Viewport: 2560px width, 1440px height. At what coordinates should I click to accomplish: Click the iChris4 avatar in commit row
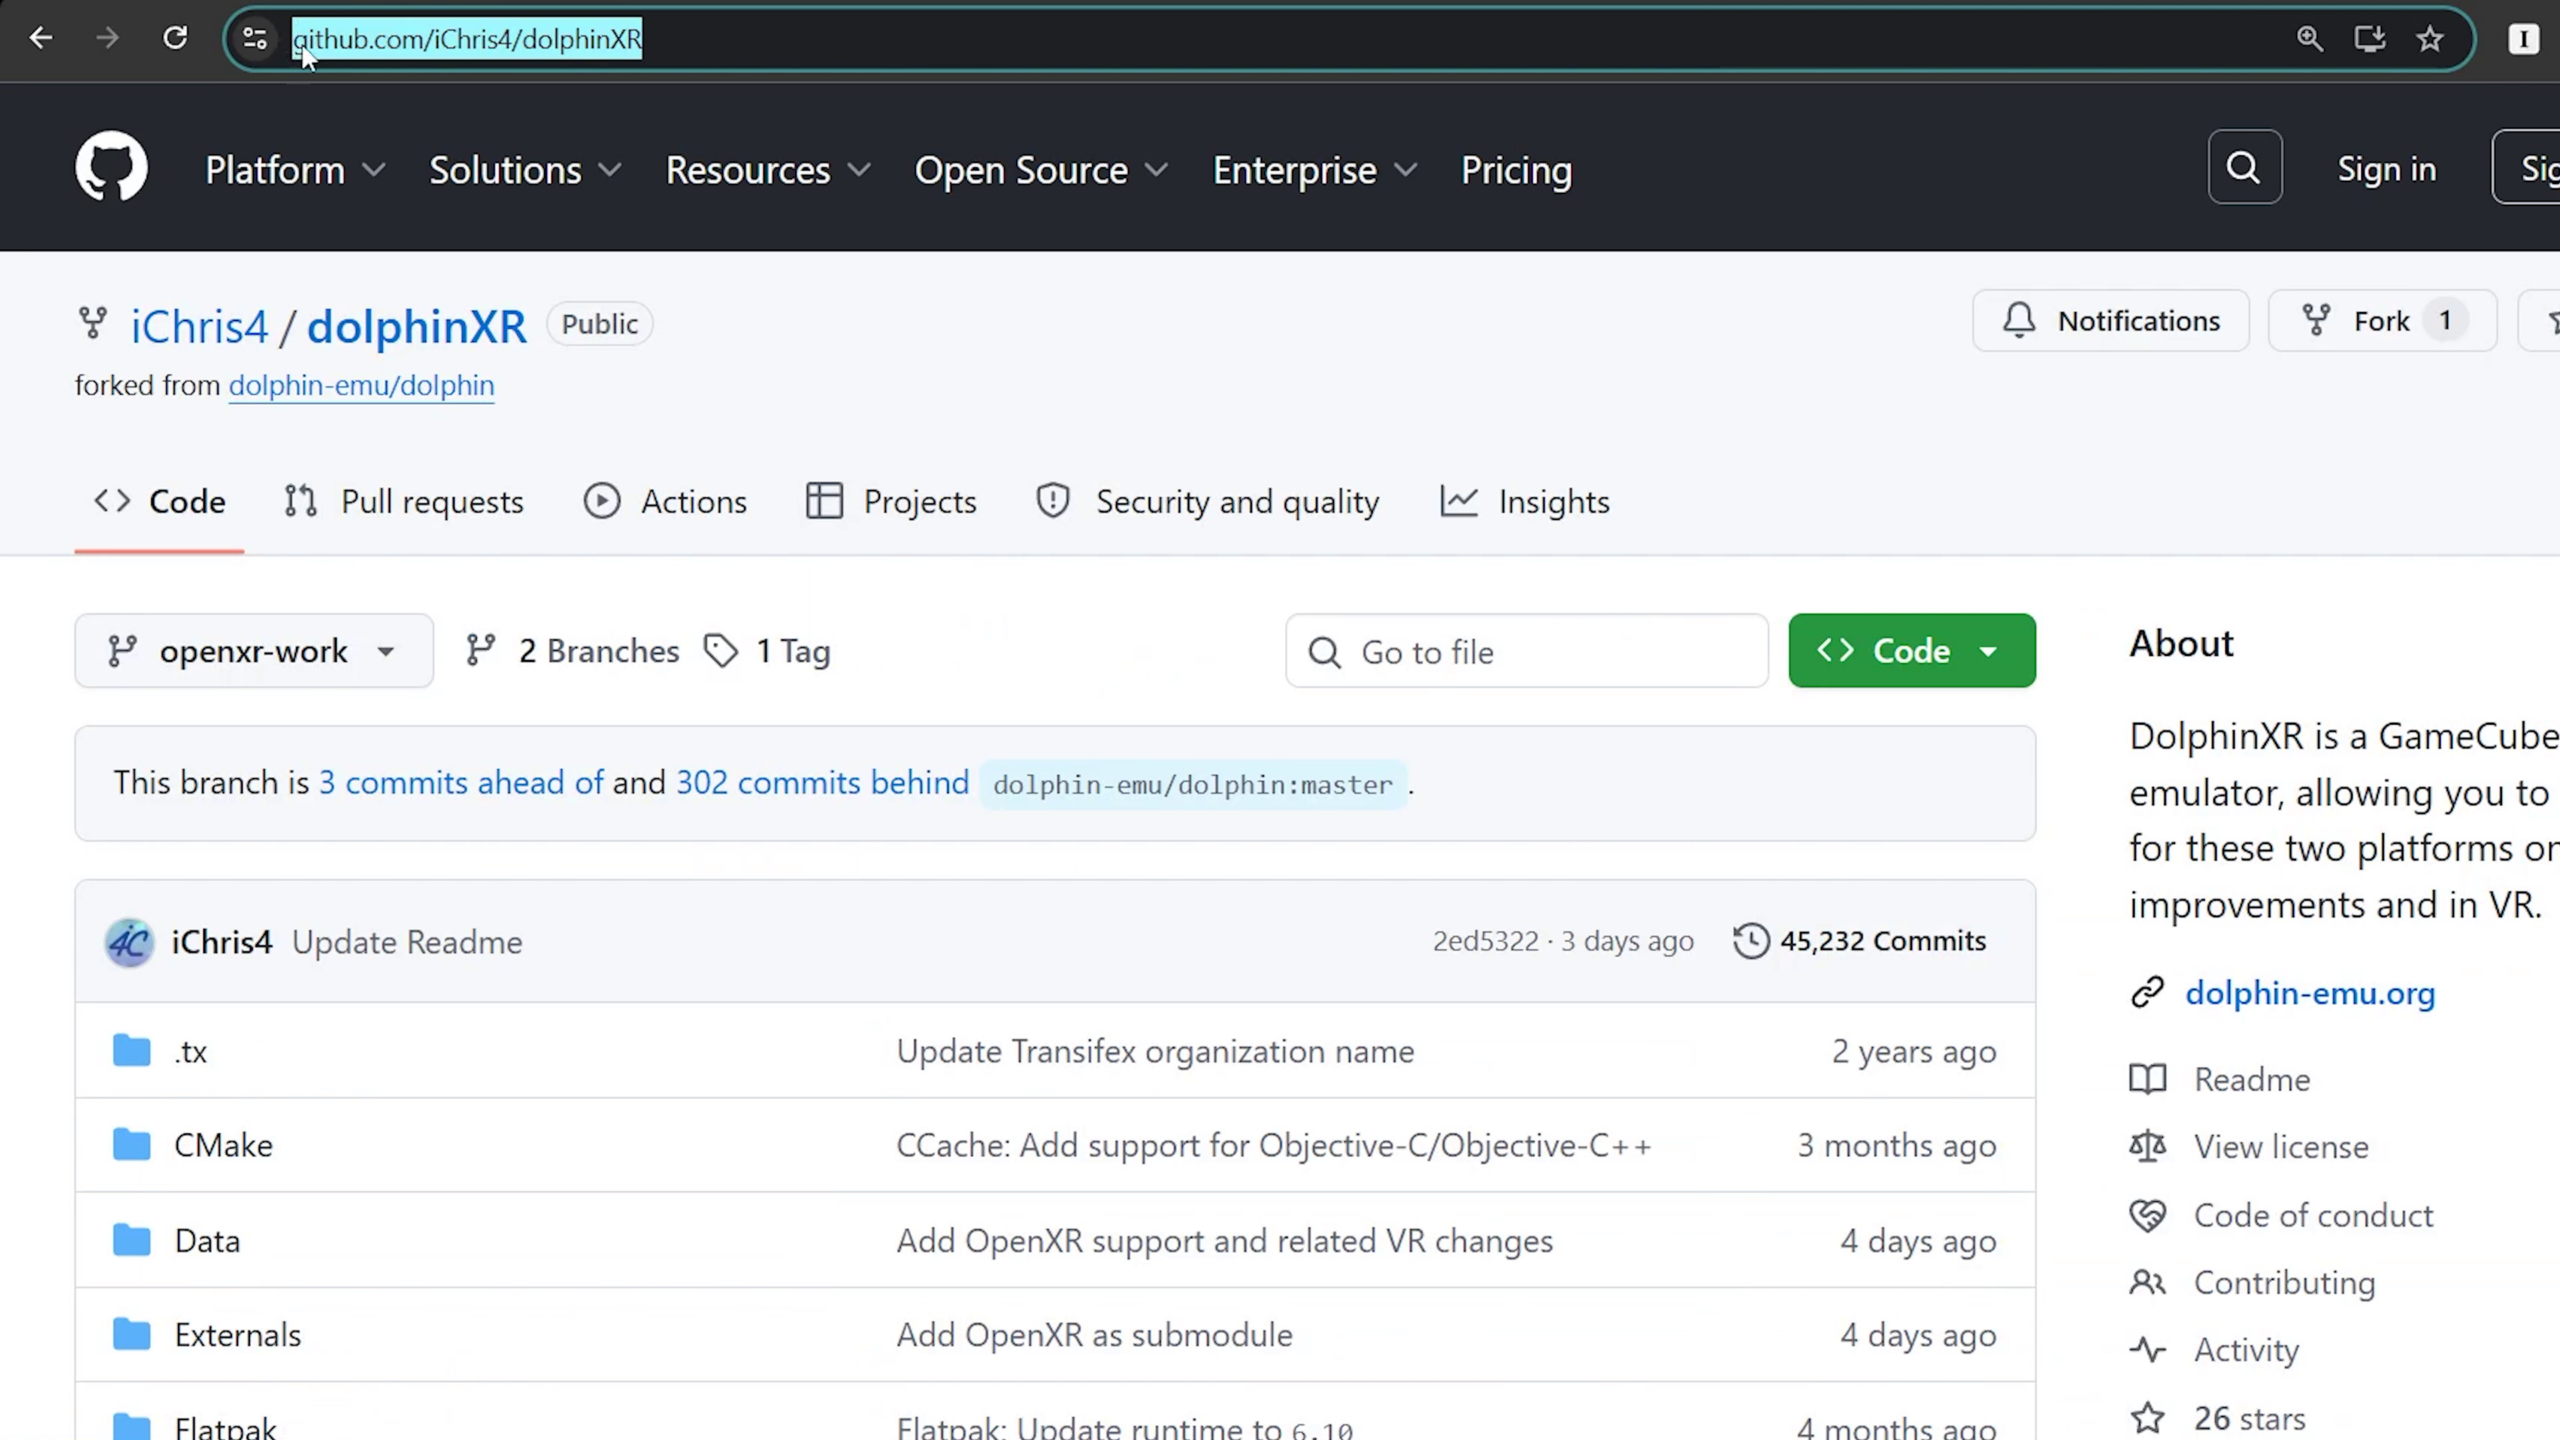129,942
